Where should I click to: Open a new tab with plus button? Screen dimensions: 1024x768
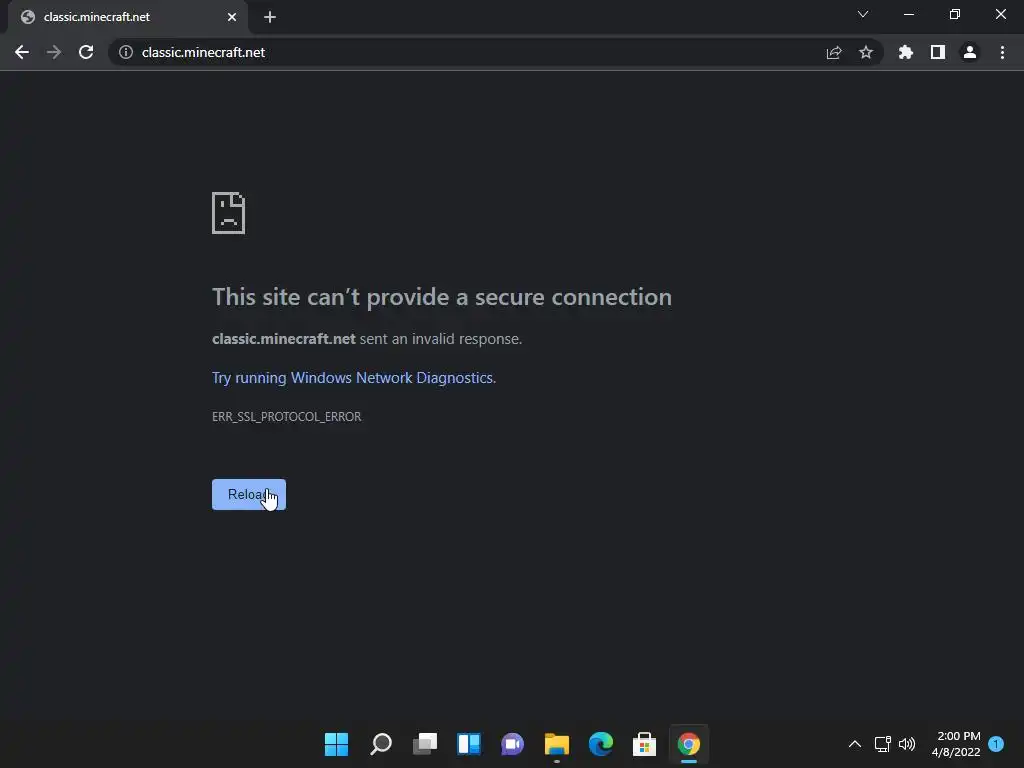click(x=270, y=17)
